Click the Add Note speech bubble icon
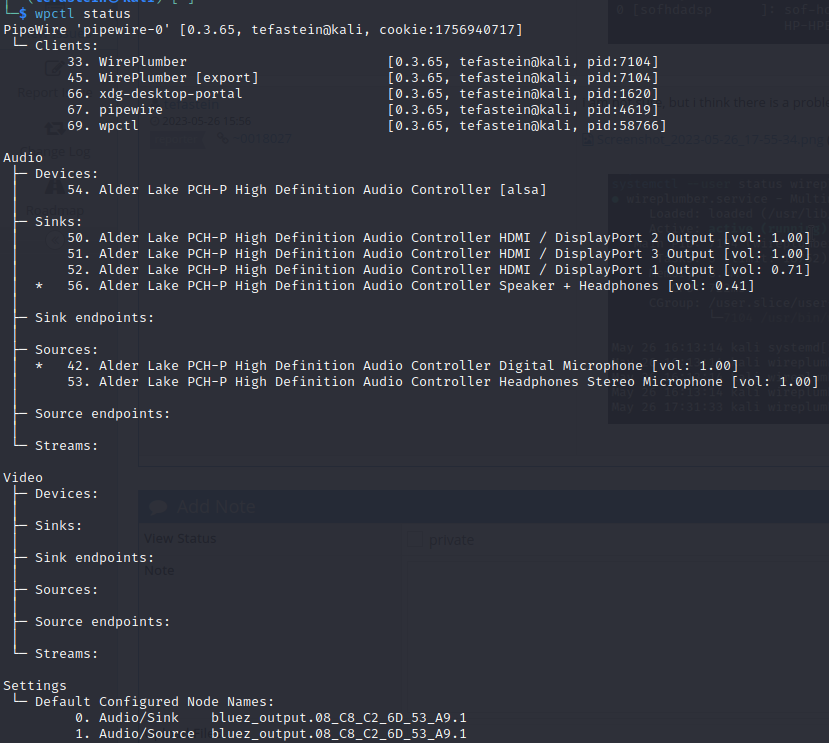This screenshot has width=829, height=743. 157,507
